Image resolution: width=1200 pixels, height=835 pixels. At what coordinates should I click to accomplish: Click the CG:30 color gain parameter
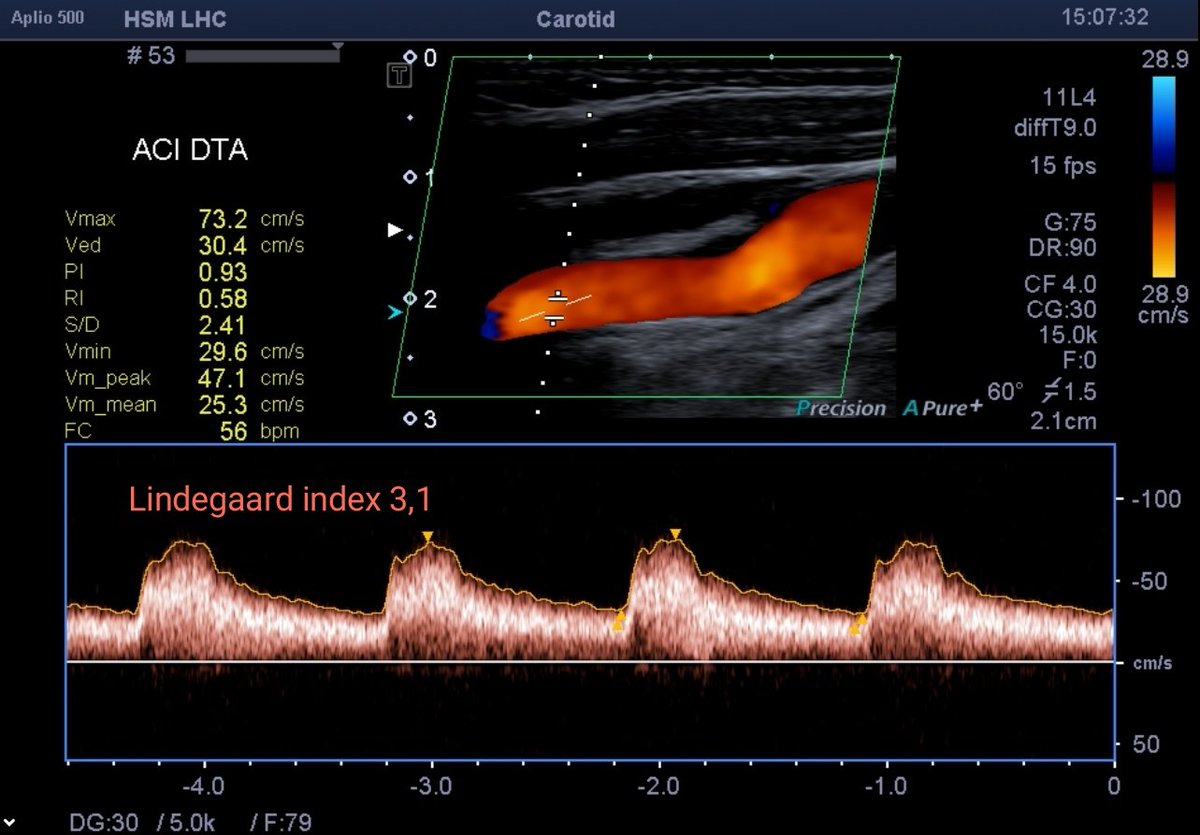(1062, 310)
